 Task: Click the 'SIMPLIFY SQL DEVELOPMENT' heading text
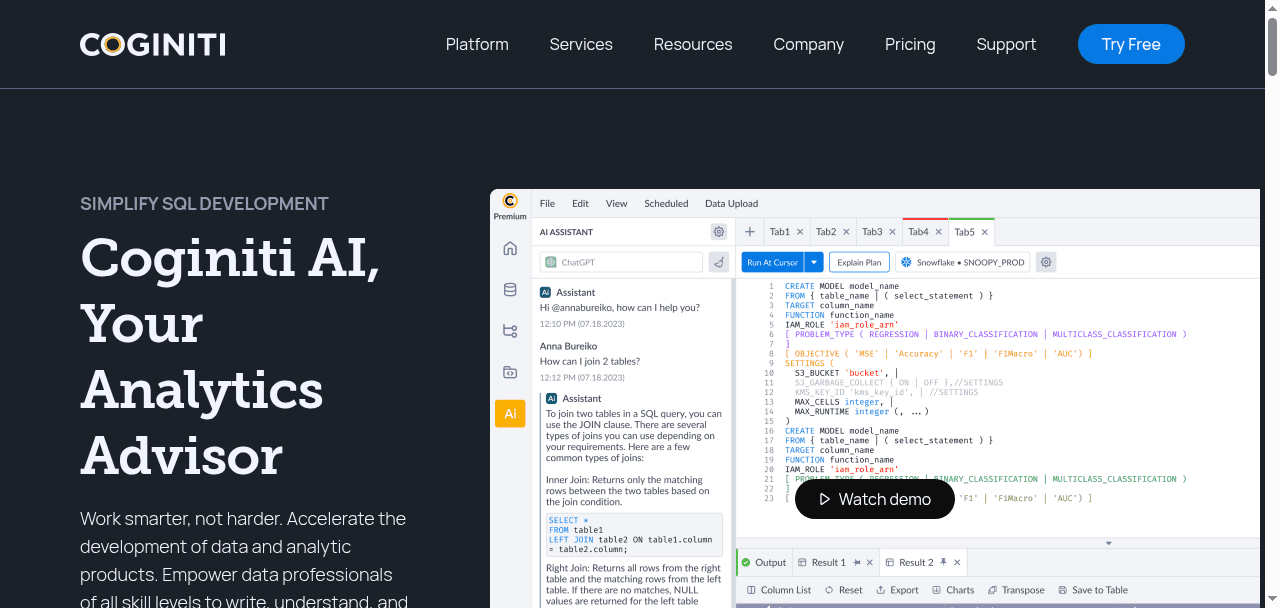coord(204,204)
